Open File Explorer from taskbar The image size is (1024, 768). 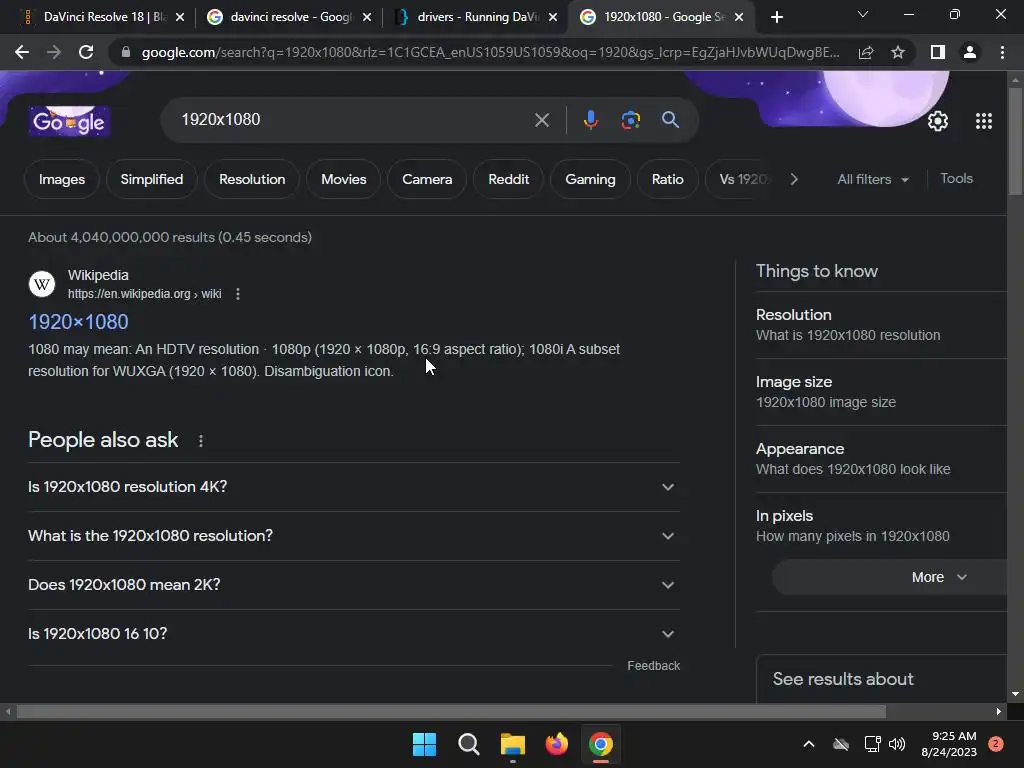coord(513,744)
